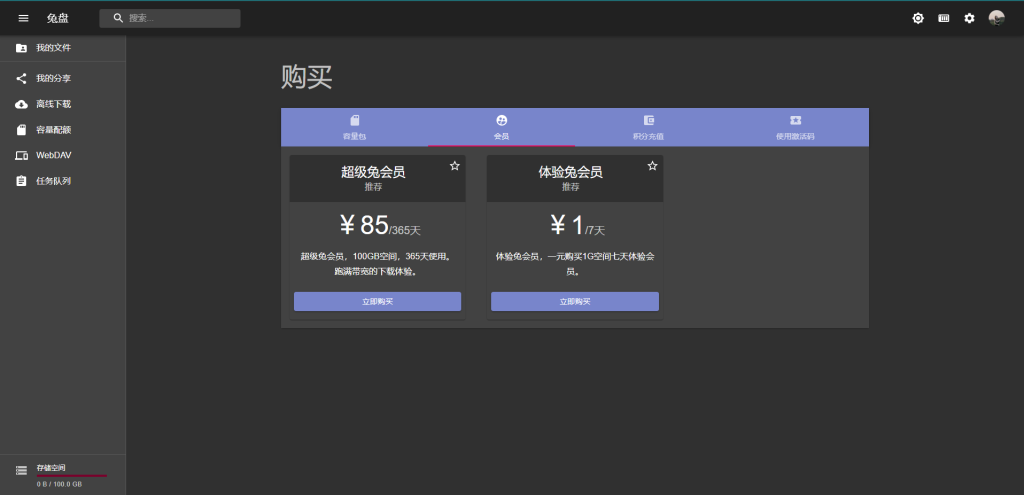Select the WebDAV sidebar item

(x=54, y=155)
